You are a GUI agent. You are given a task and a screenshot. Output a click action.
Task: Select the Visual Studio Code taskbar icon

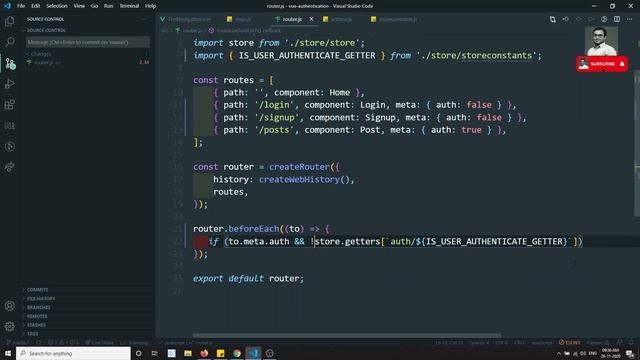[253, 353]
